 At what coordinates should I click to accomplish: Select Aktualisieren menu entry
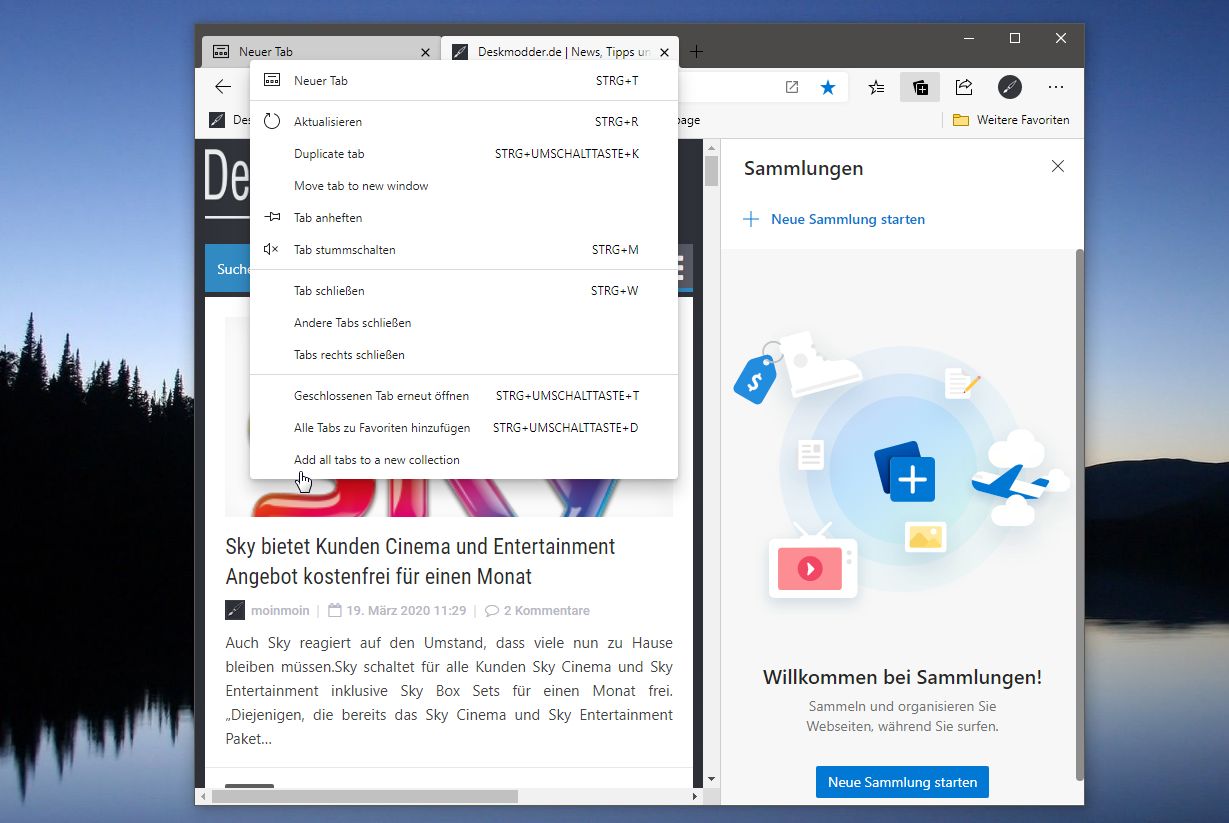tap(464, 122)
